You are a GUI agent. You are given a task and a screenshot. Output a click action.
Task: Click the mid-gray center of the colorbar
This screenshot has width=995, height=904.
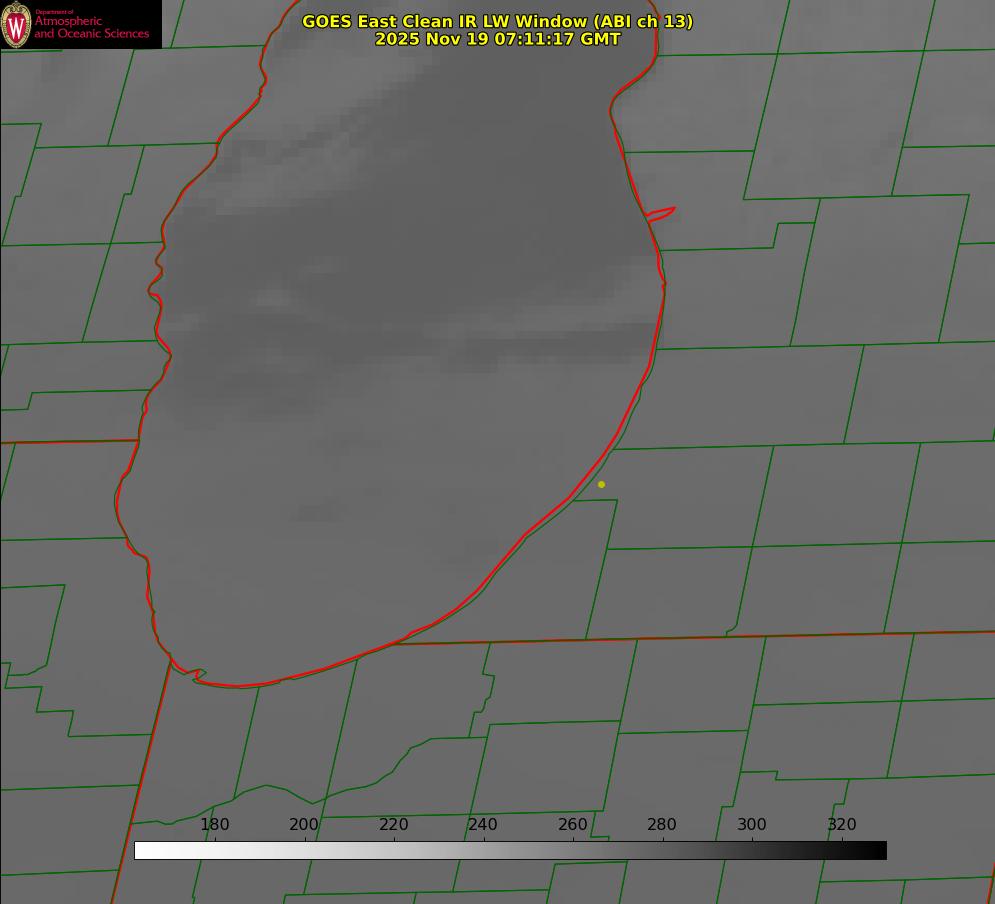[x=510, y=850]
